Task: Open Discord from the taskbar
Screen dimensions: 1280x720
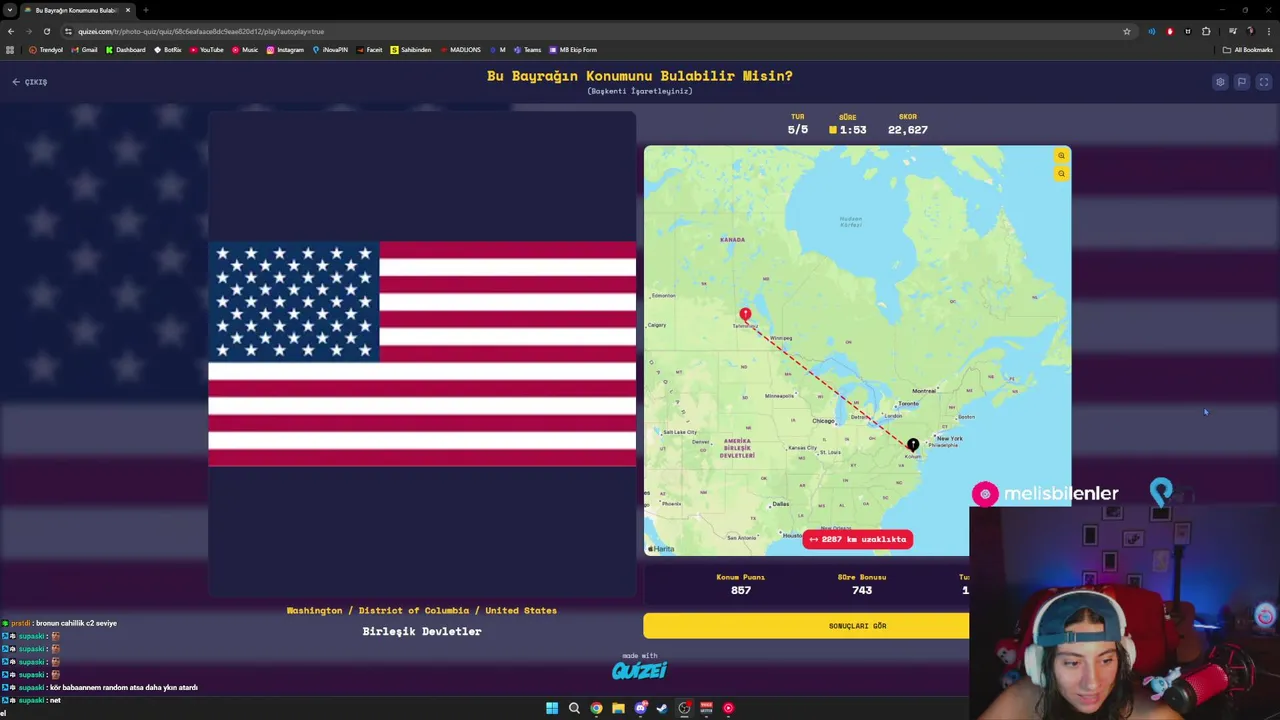Action: click(x=640, y=708)
